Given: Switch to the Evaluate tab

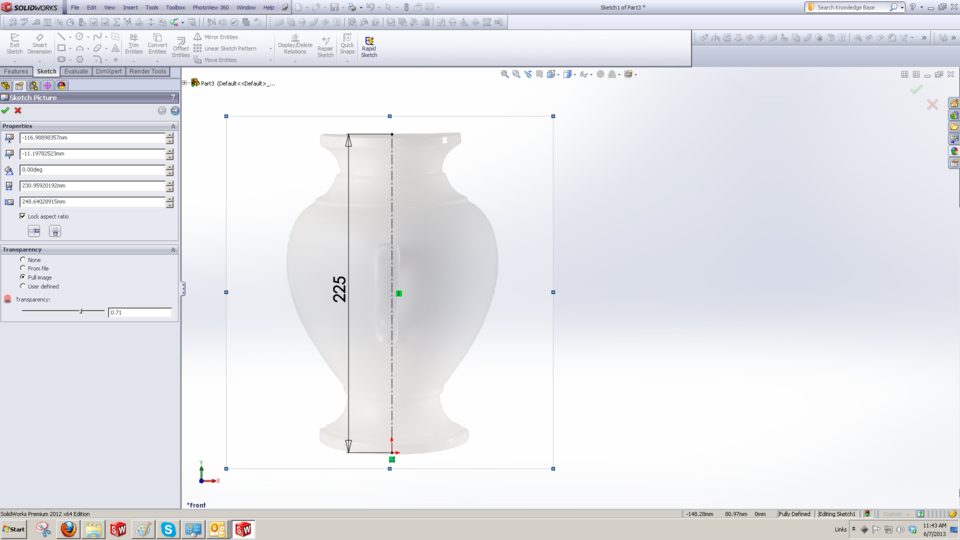Looking at the screenshot, I should click(76, 72).
